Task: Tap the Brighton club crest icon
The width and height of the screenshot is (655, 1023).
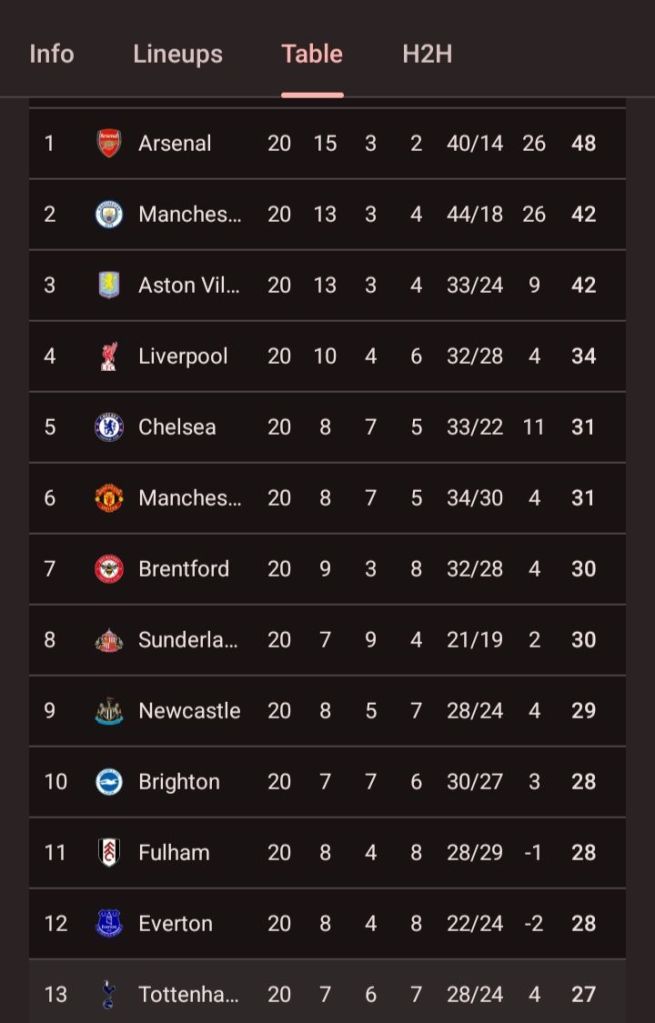Action: [109, 782]
